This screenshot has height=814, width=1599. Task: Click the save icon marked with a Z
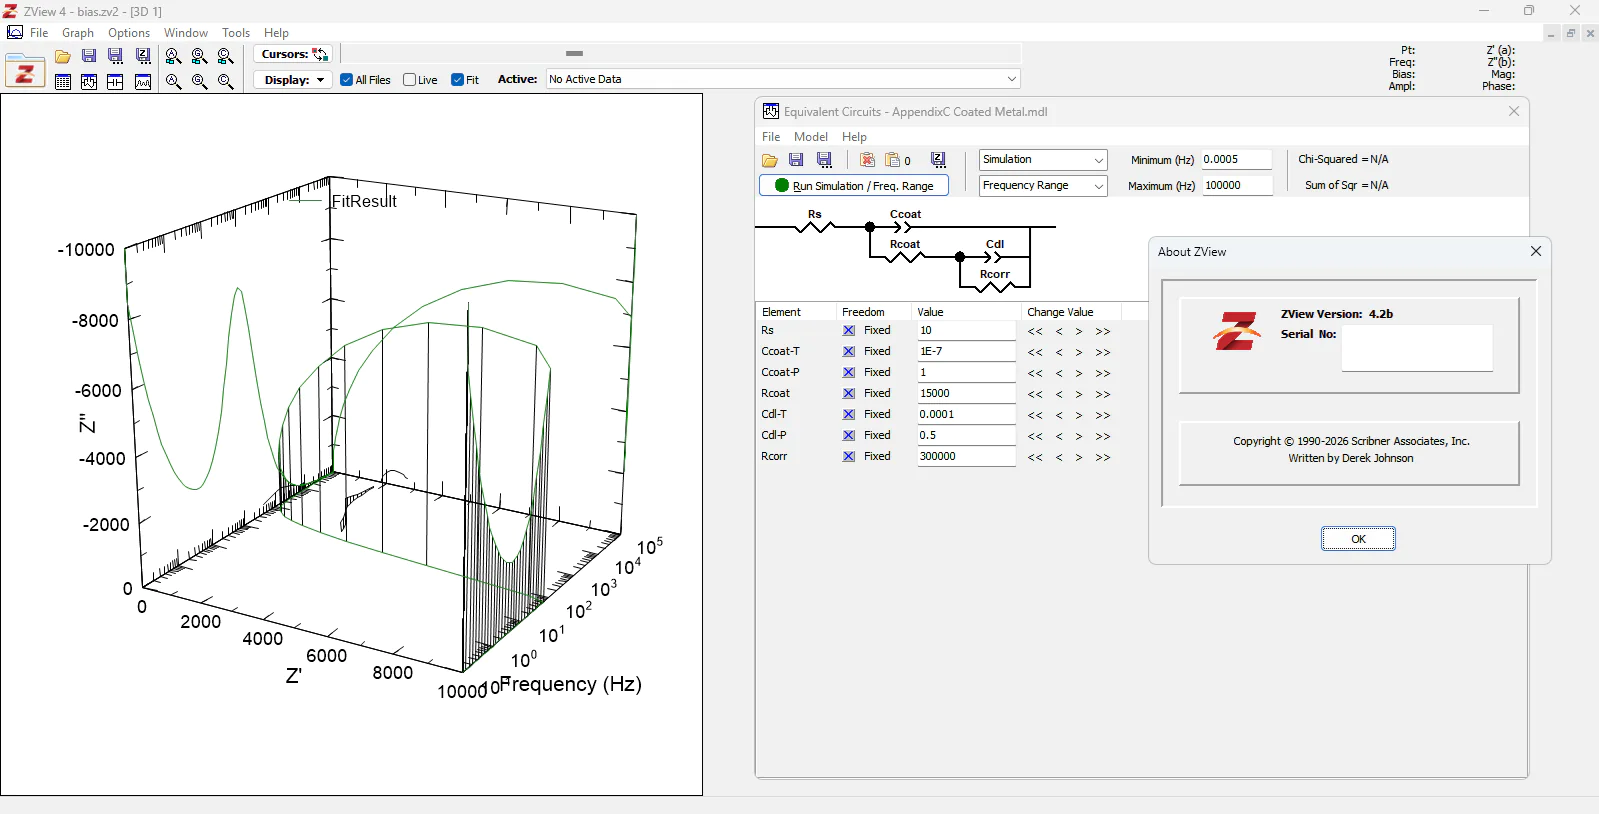(x=143, y=57)
